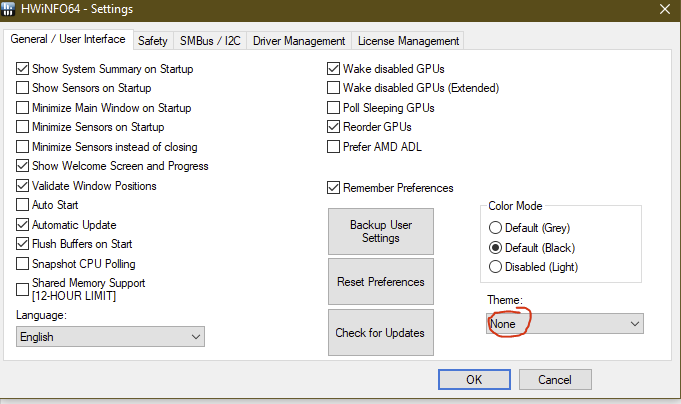Select Default (Grey) color mode

(495, 228)
